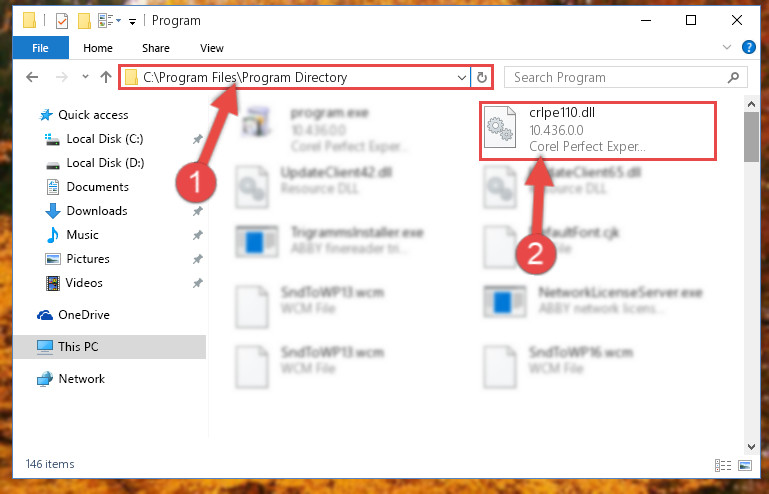Open the File menu
The height and width of the screenshot is (494, 769).
point(40,48)
